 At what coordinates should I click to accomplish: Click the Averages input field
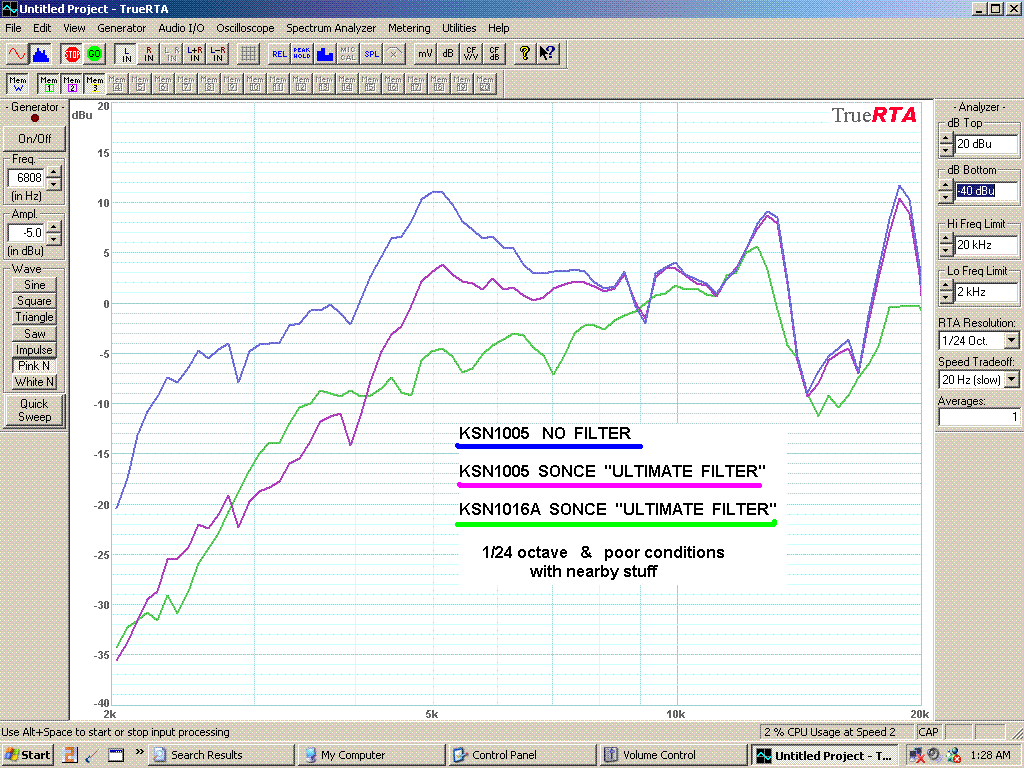[x=978, y=417]
